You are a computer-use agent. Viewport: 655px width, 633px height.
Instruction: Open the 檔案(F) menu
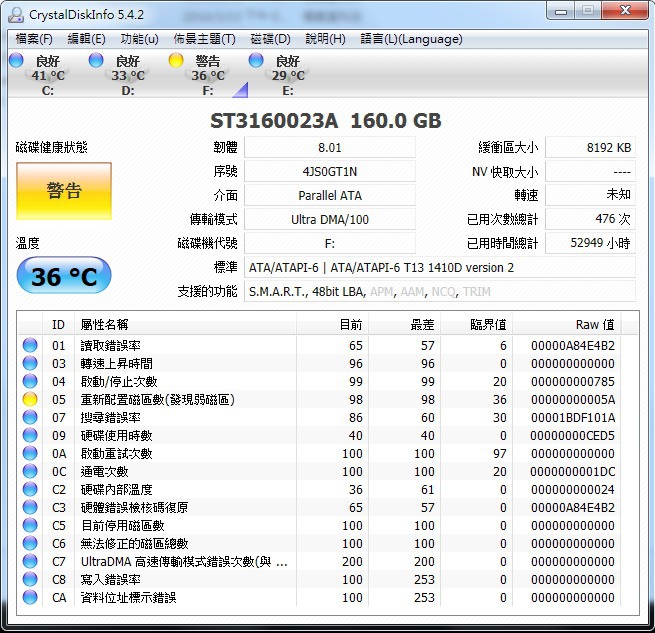point(34,39)
